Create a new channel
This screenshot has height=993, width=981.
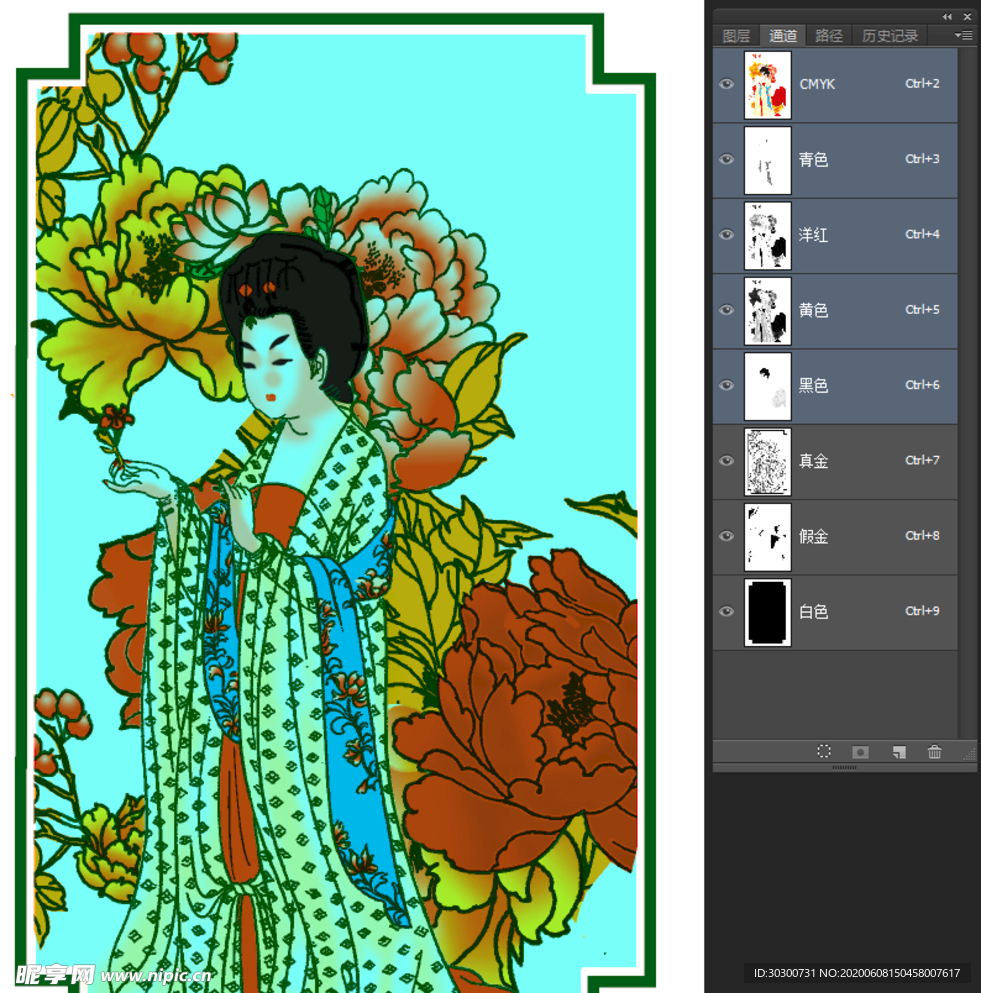point(898,752)
